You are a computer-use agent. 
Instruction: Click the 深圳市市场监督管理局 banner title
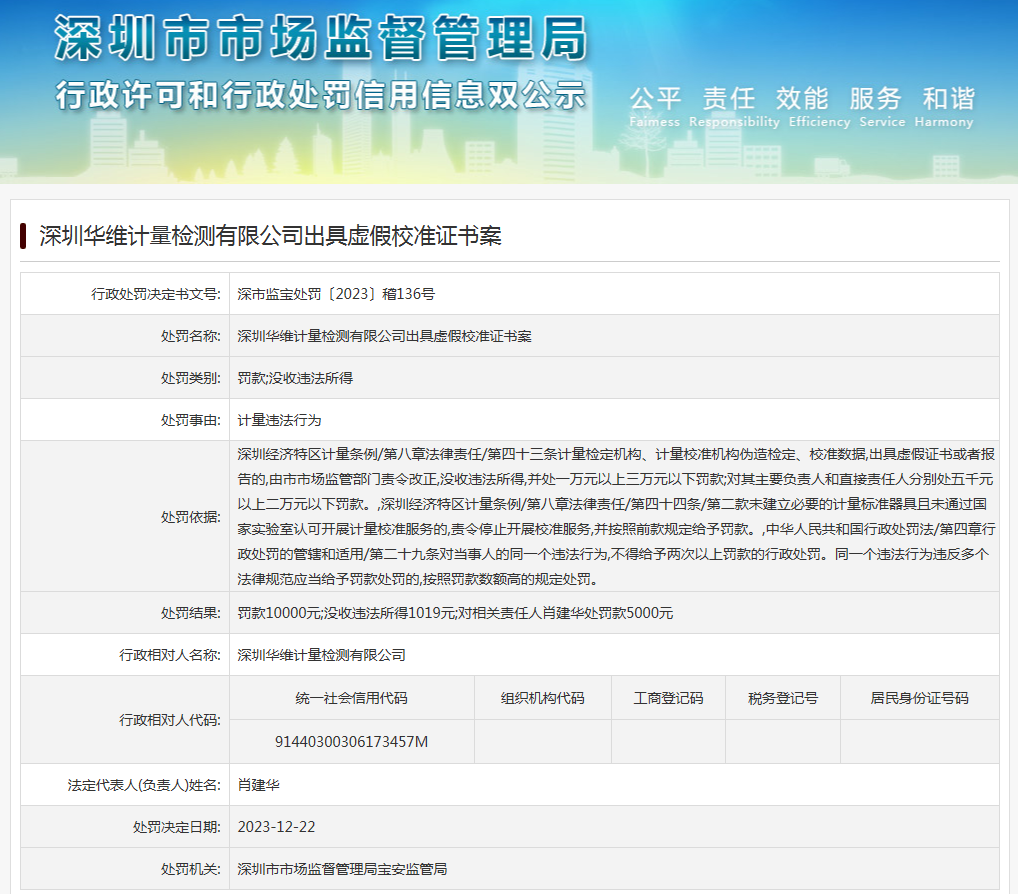(x=320, y=40)
